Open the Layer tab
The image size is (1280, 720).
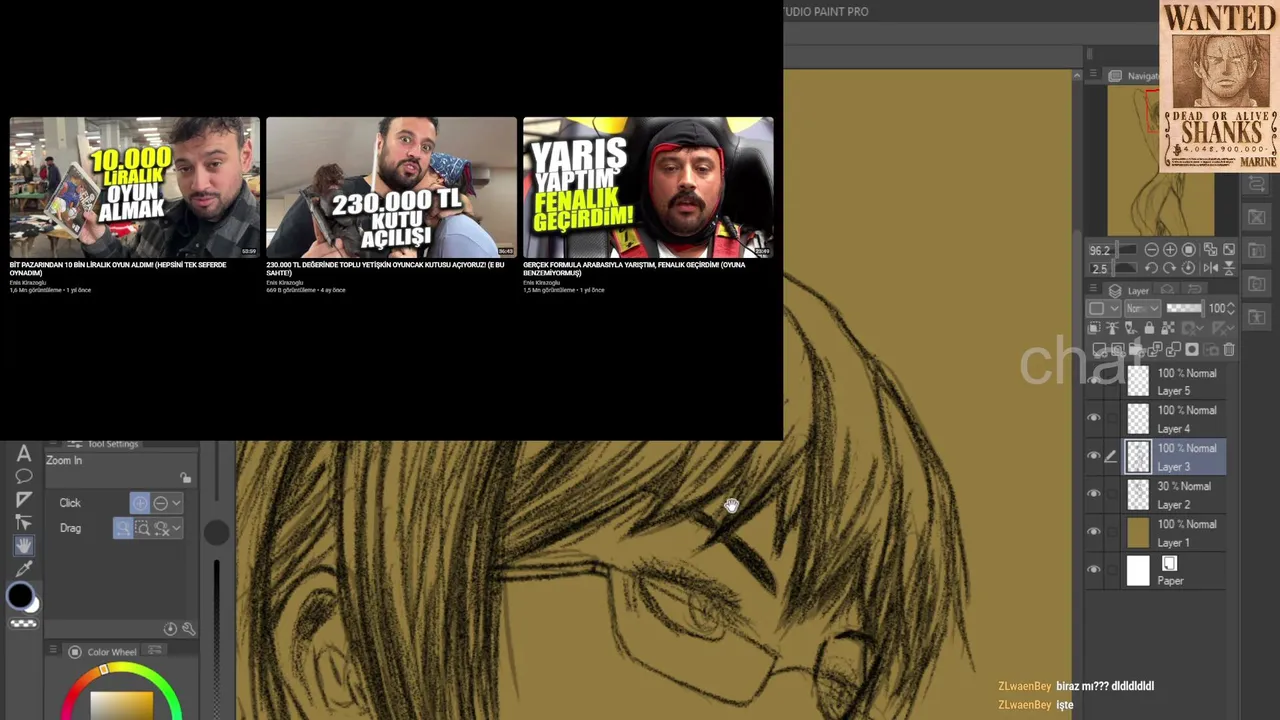click(1129, 291)
